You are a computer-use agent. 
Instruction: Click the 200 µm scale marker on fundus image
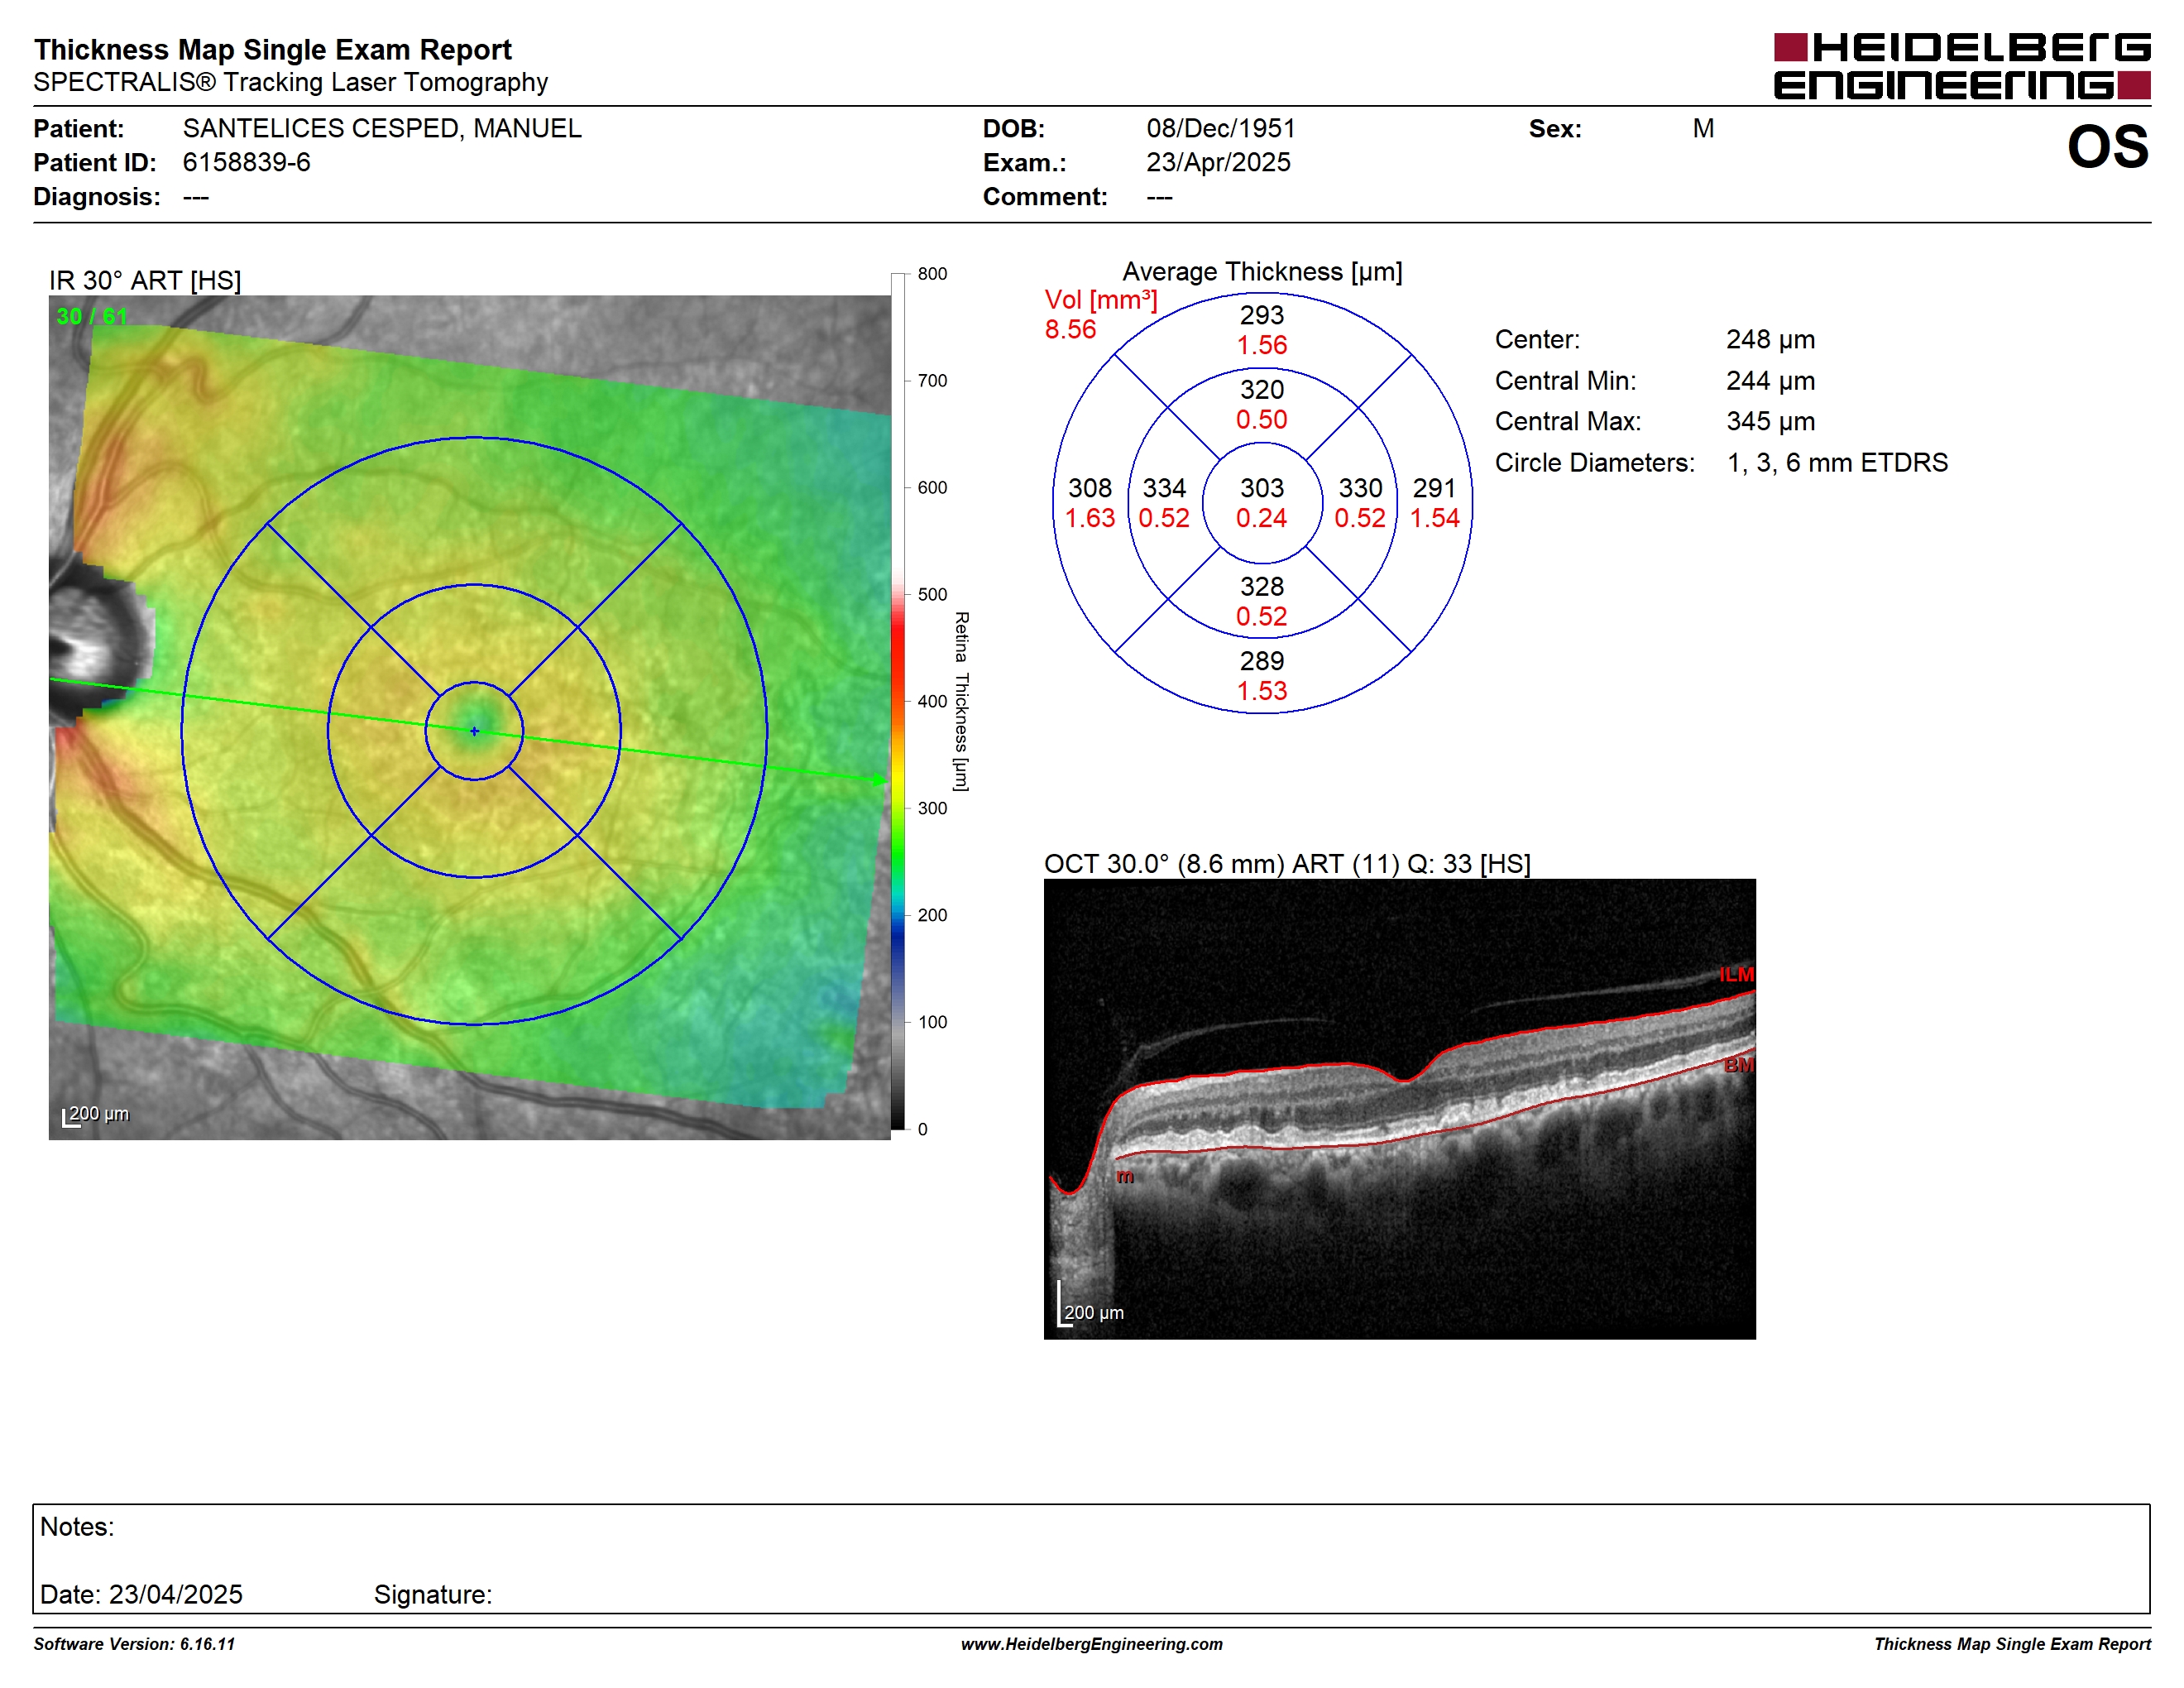coord(96,1115)
